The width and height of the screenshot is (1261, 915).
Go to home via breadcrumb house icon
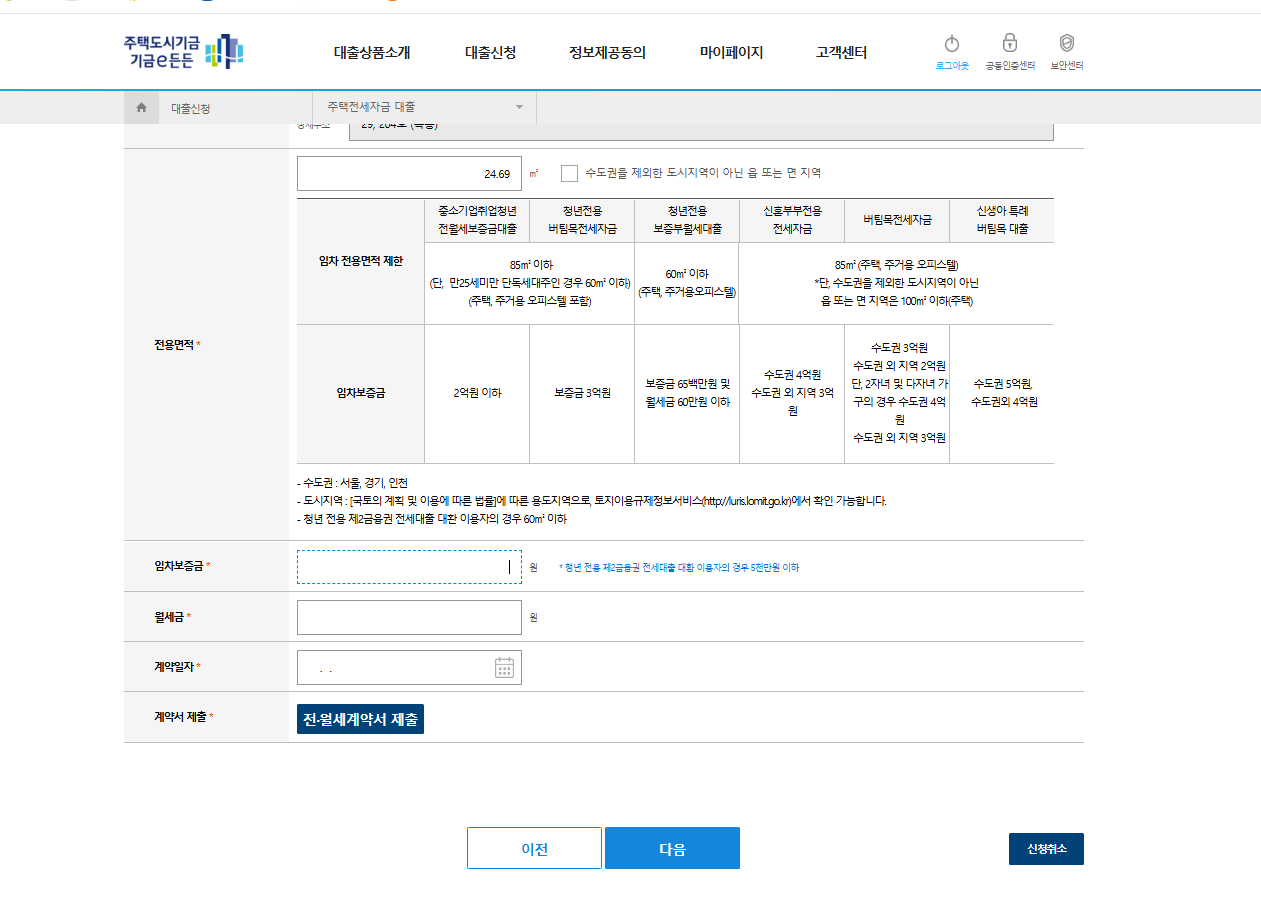pyautogui.click(x=141, y=107)
